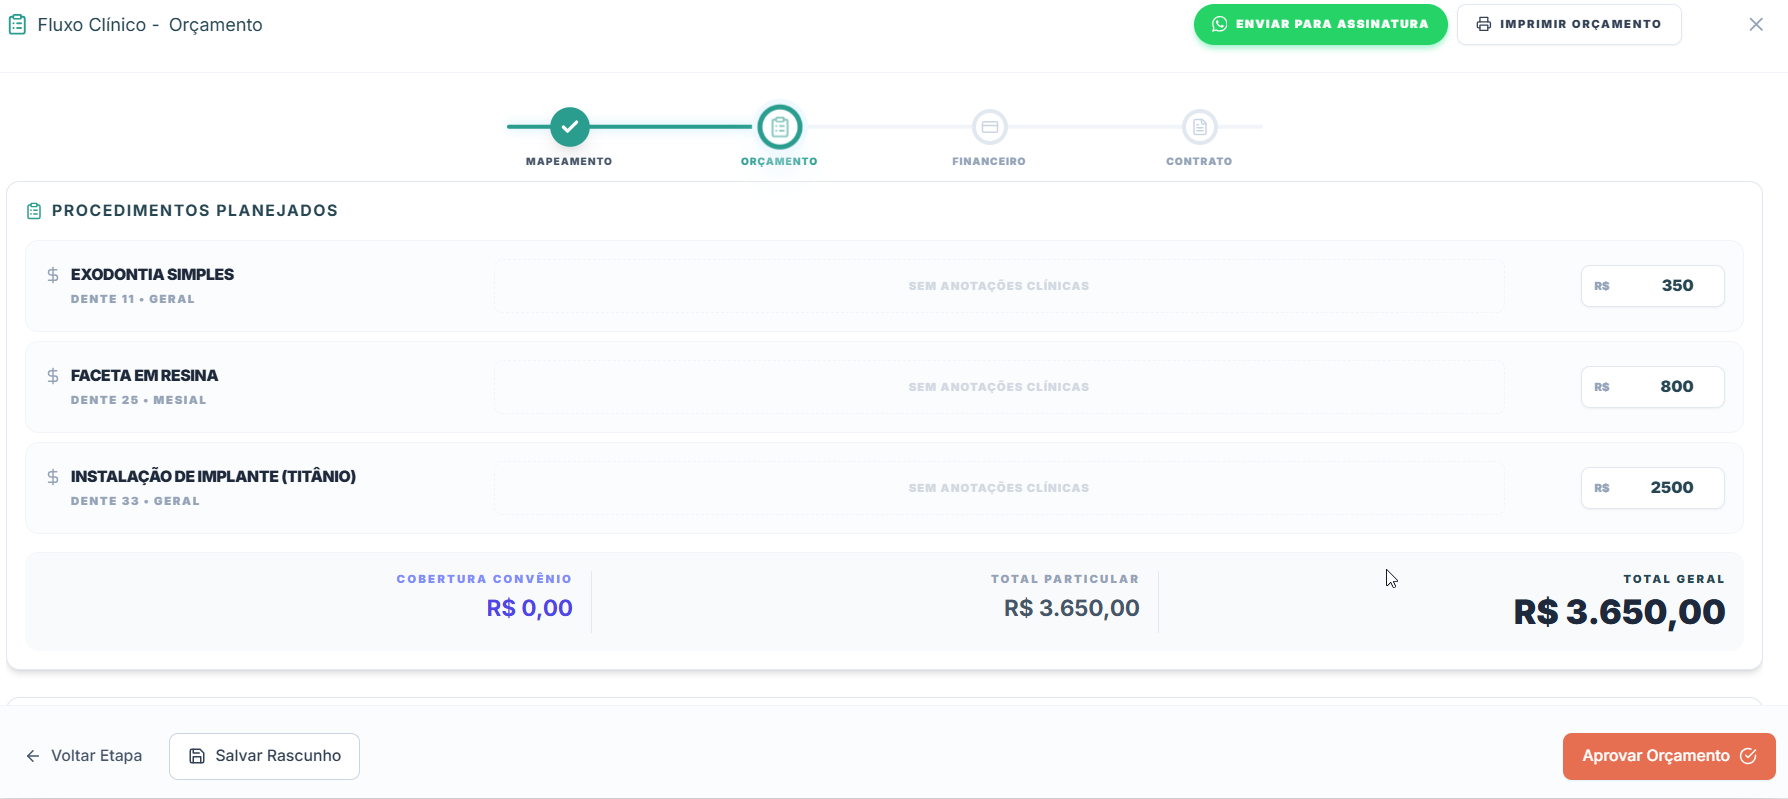Save draft with Salvar Rascunho

coord(264,756)
